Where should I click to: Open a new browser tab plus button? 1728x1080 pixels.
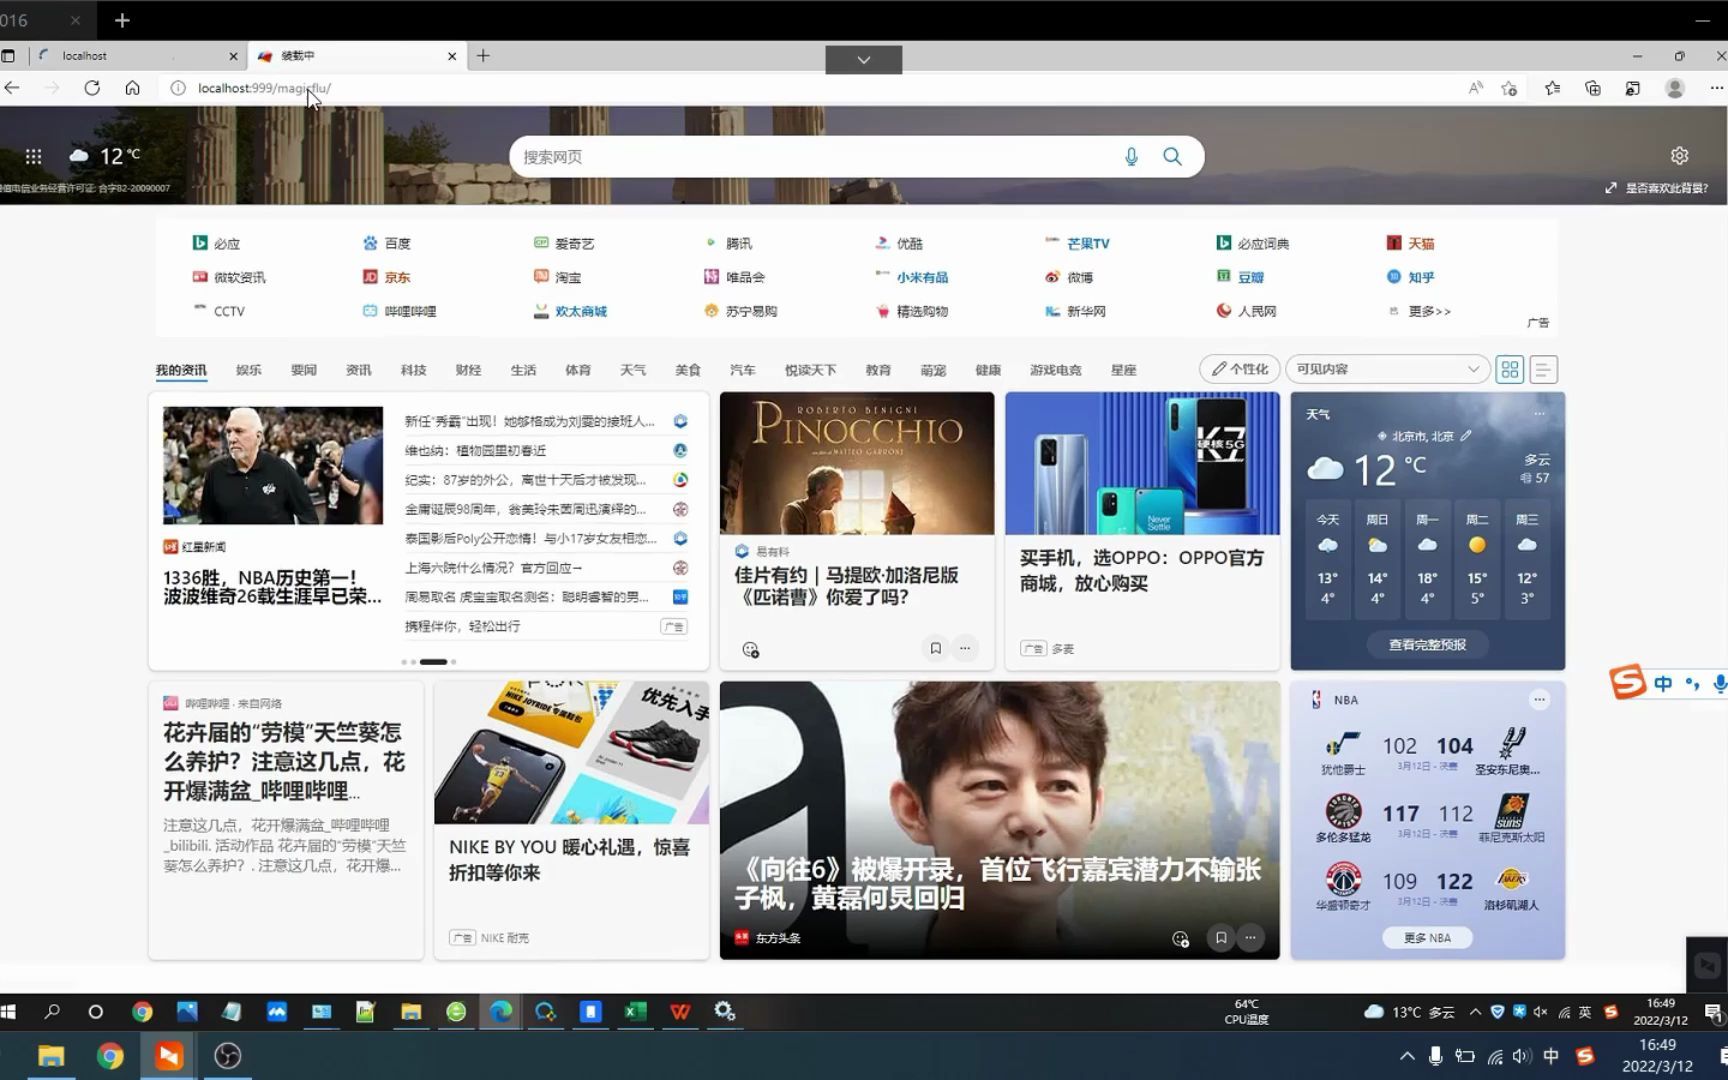pyautogui.click(x=483, y=56)
